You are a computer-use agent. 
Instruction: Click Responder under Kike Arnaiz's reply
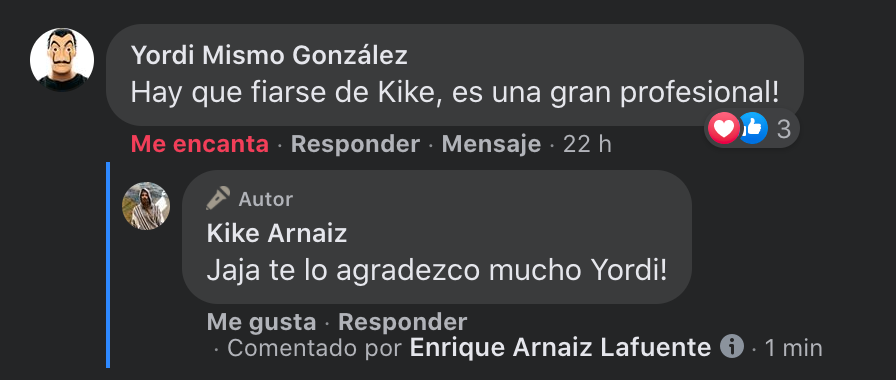pyautogui.click(x=402, y=322)
